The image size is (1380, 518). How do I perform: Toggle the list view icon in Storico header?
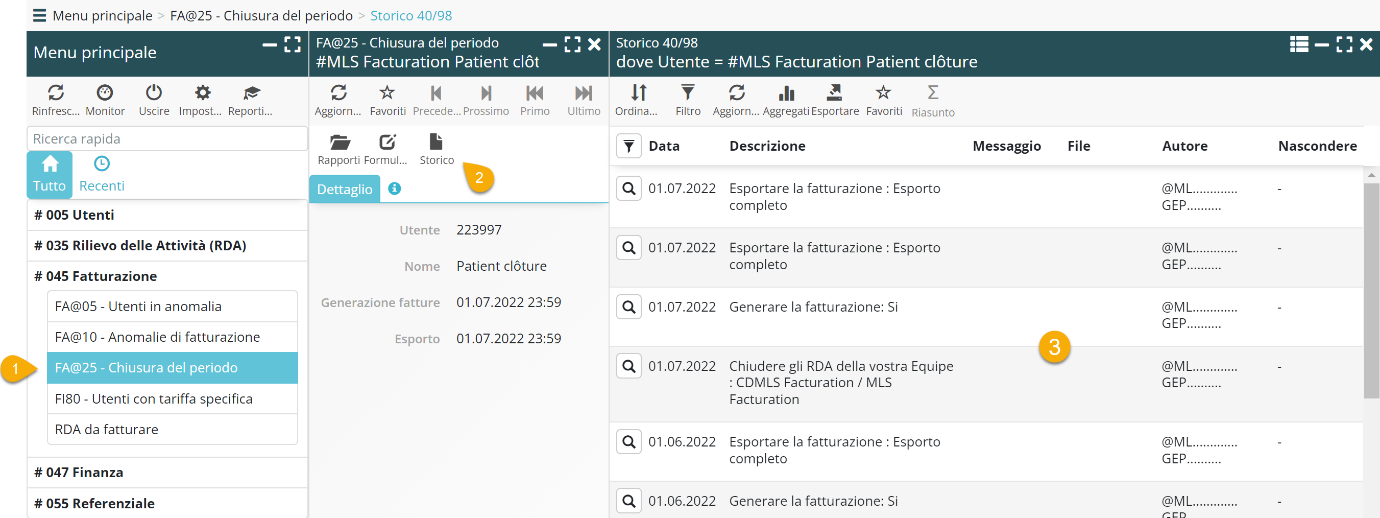pos(1299,44)
